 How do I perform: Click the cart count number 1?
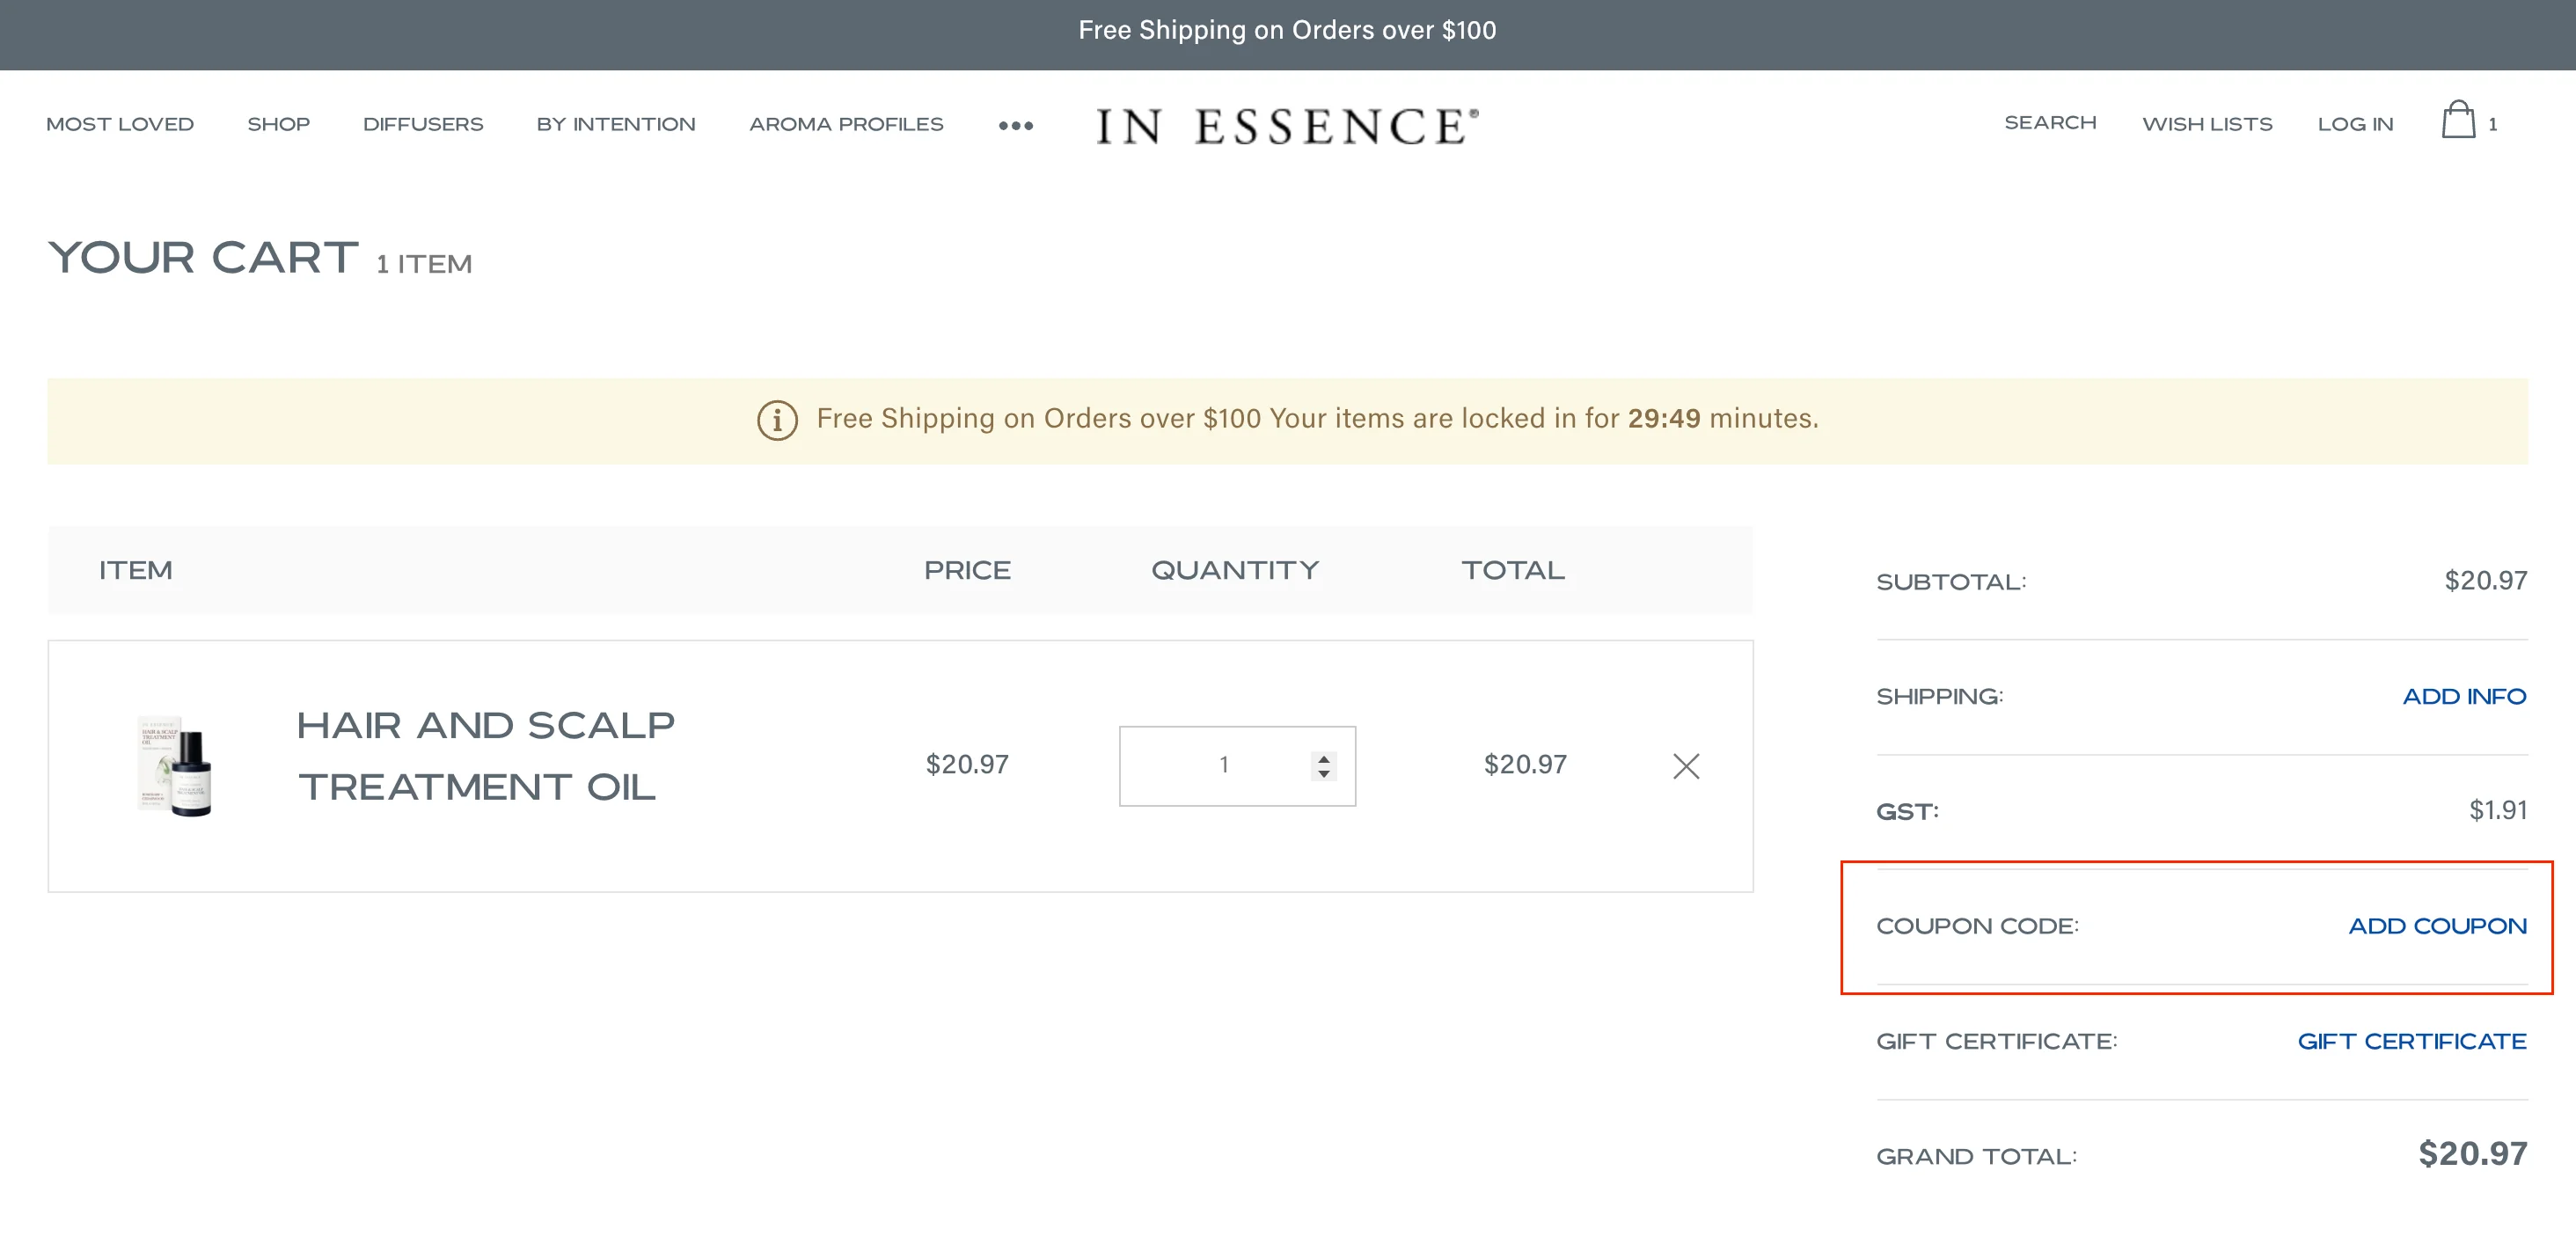point(2492,124)
